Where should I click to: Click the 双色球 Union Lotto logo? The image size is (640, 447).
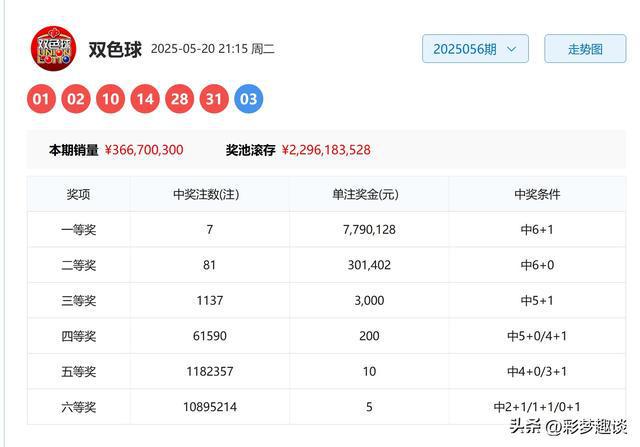[53, 49]
